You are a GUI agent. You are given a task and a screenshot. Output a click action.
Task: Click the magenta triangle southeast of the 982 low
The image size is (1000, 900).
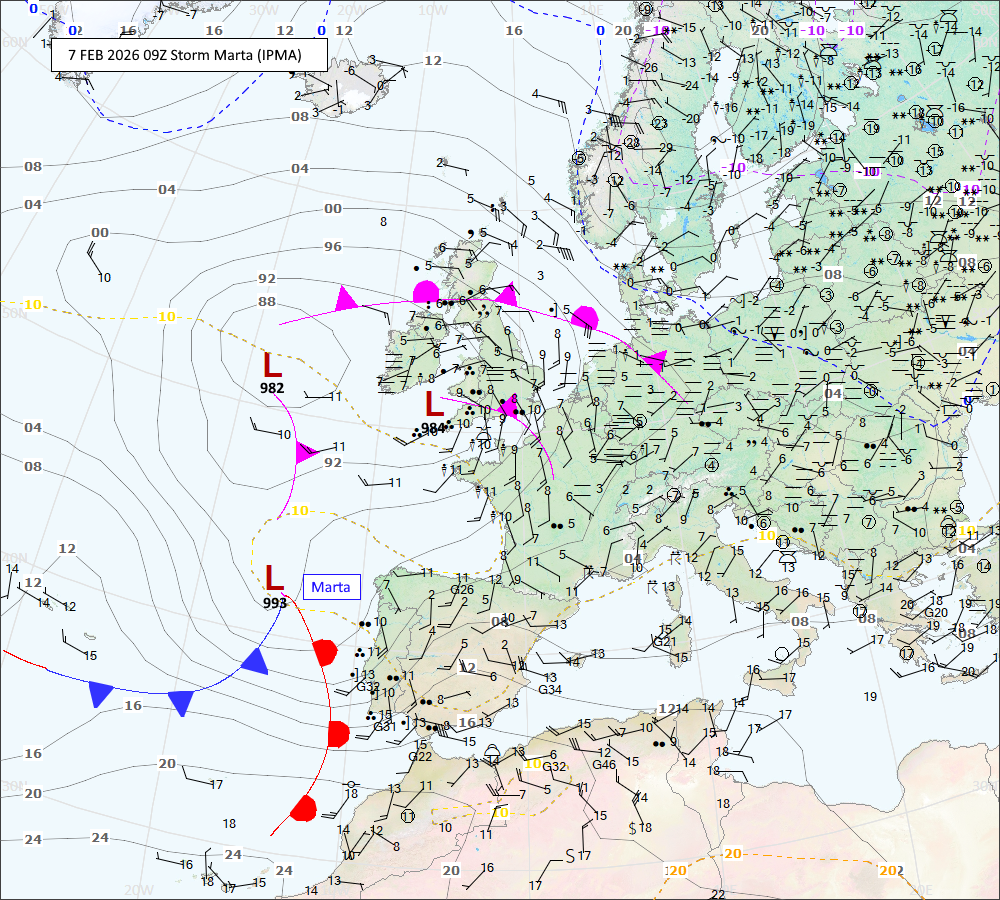[307, 452]
